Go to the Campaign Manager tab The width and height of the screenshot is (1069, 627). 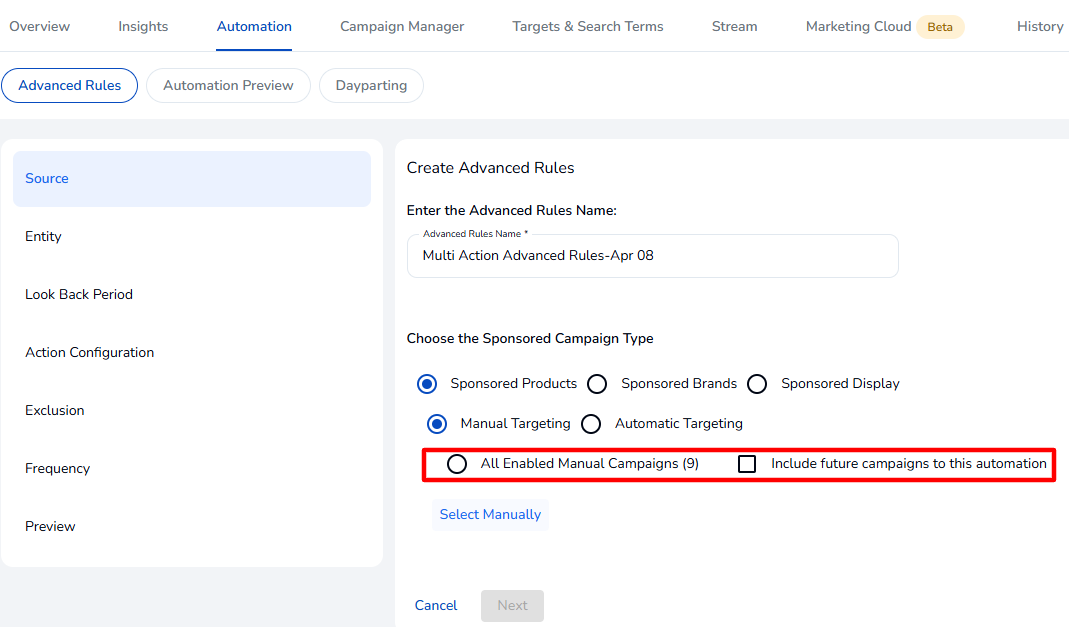click(x=402, y=26)
